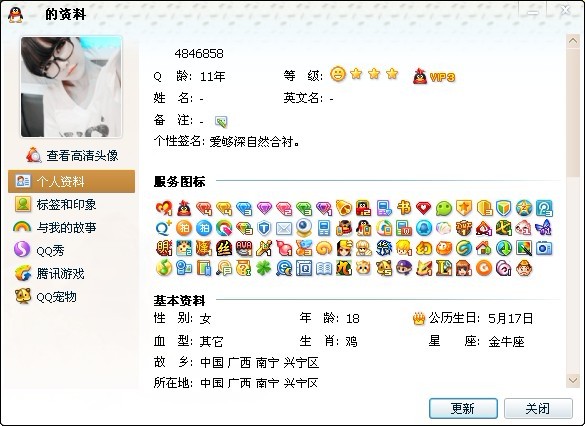Click the smiley face level icon
The height and width of the screenshot is (426, 585).
click(x=338, y=74)
